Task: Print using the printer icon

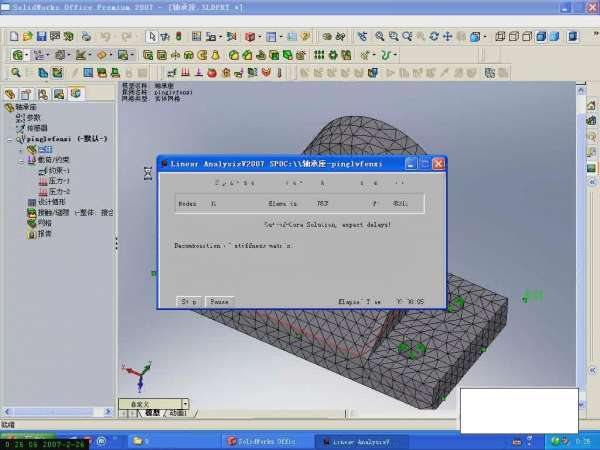Action: click(86, 36)
